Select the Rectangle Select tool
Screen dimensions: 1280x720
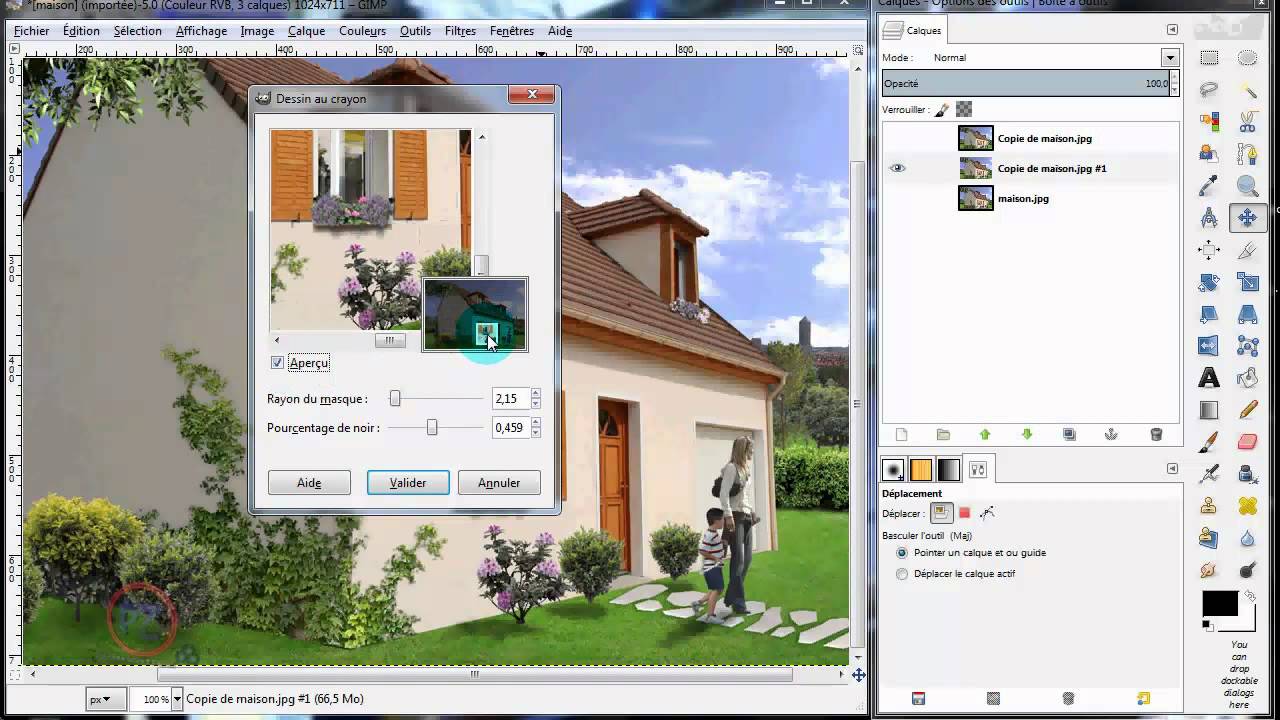1209,58
